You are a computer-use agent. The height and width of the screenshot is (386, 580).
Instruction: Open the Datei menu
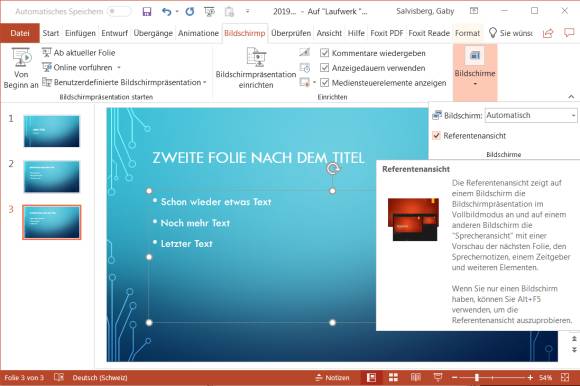pyautogui.click(x=20, y=33)
